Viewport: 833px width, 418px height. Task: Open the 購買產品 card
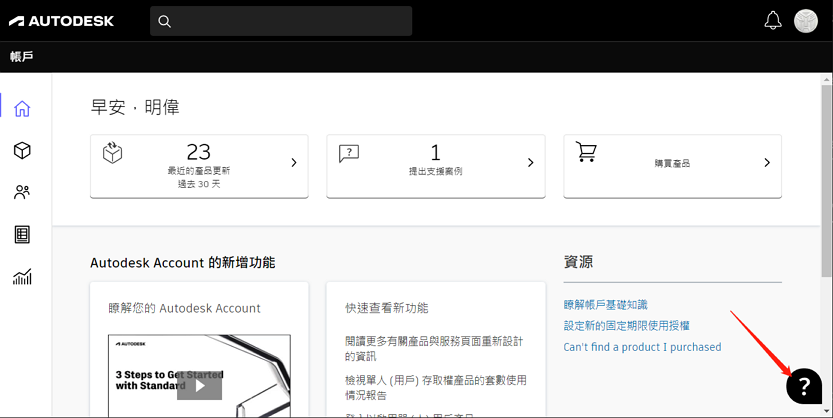(673, 166)
